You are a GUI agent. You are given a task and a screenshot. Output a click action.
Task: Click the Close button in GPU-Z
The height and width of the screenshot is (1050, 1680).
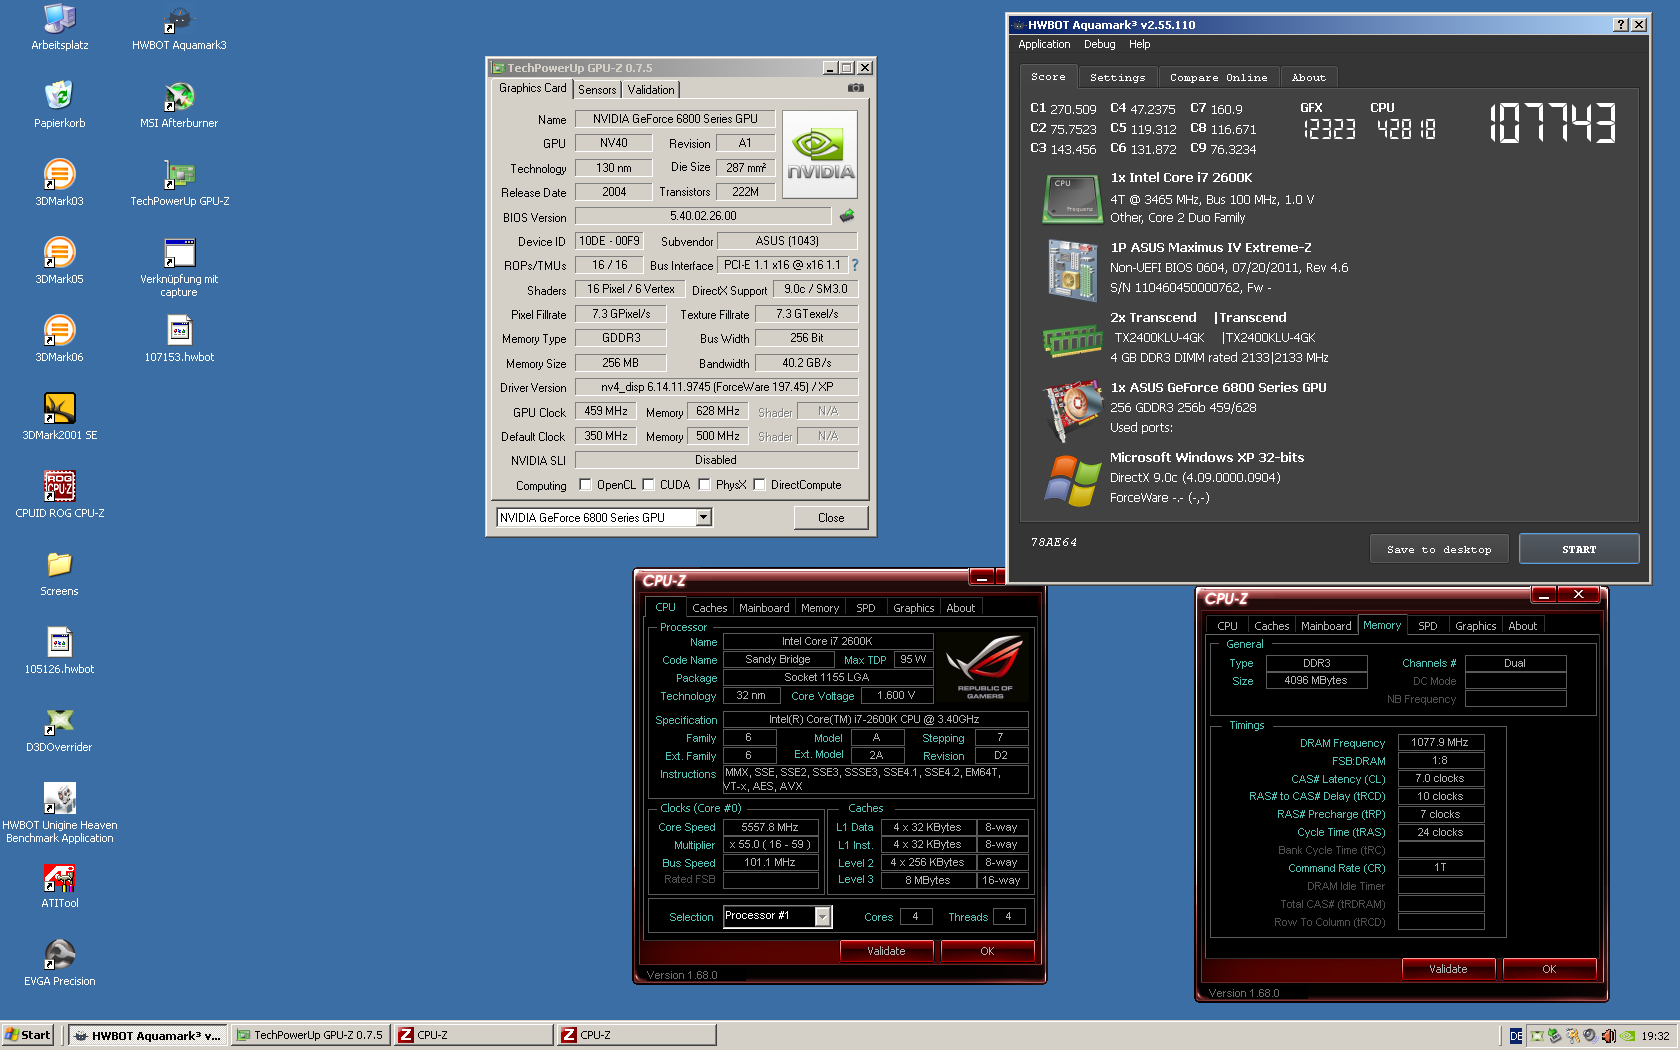[831, 518]
